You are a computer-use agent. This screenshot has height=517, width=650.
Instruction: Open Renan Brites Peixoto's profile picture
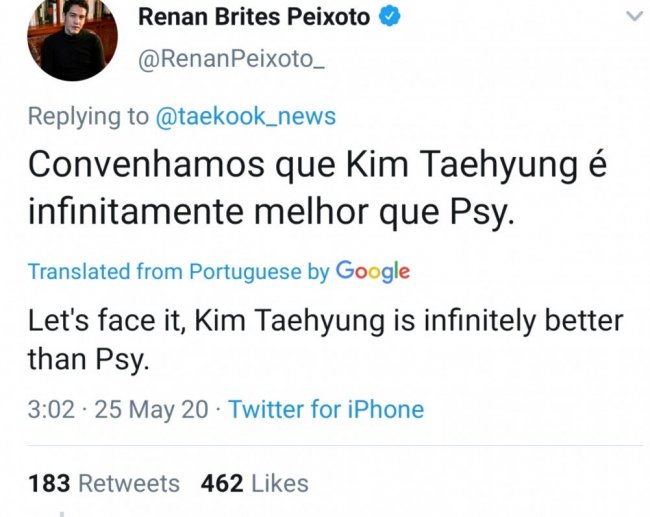(73, 40)
